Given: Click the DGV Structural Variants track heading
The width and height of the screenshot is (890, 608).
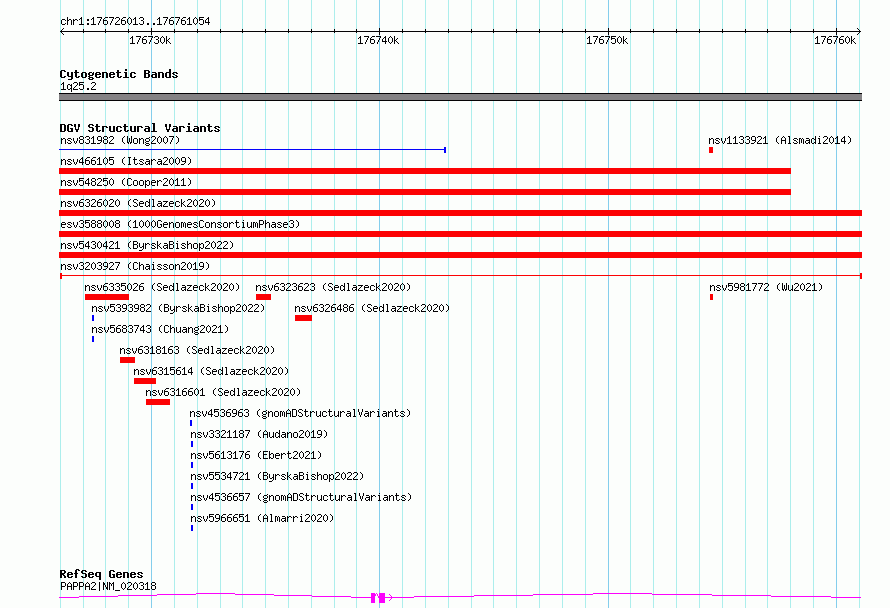Looking at the screenshot, I should point(140,128).
